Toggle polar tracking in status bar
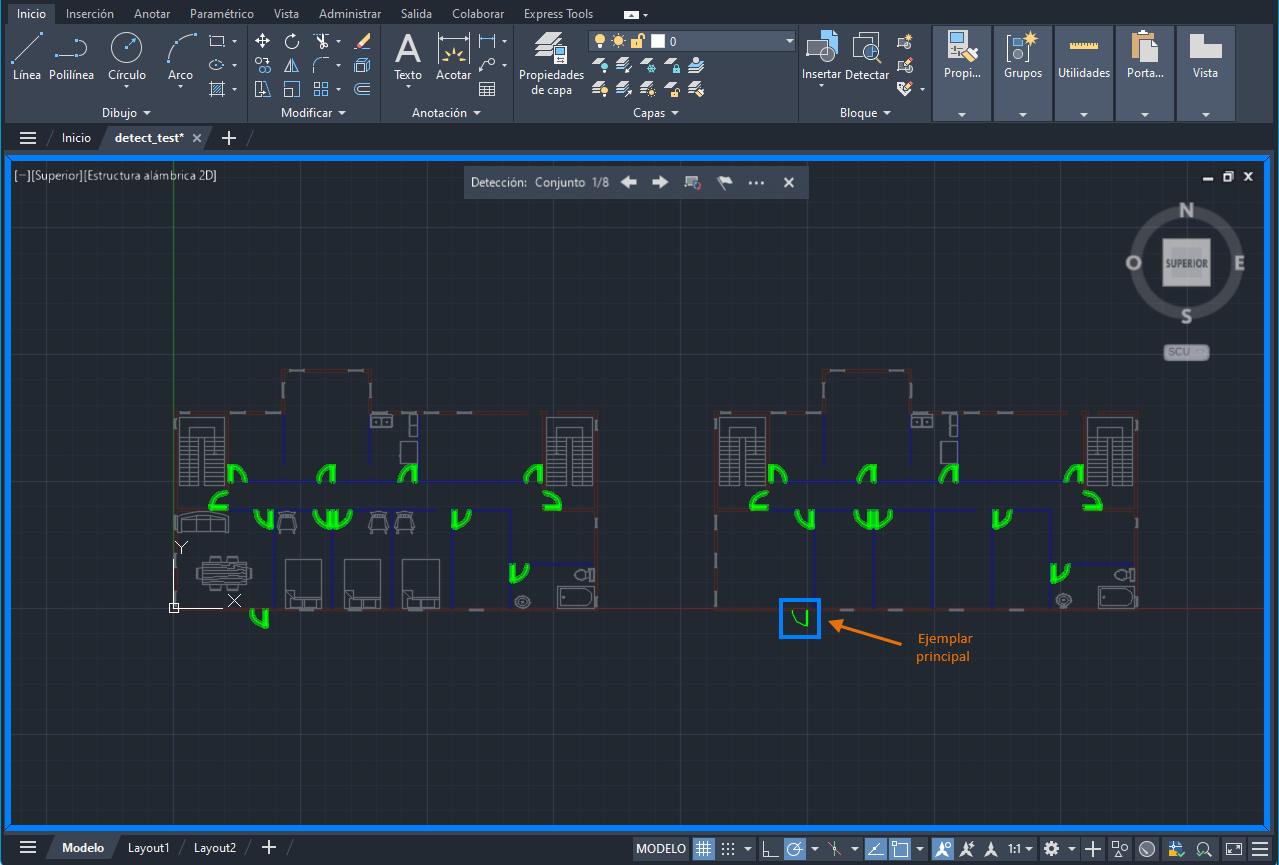The image size is (1279, 865). click(x=795, y=848)
